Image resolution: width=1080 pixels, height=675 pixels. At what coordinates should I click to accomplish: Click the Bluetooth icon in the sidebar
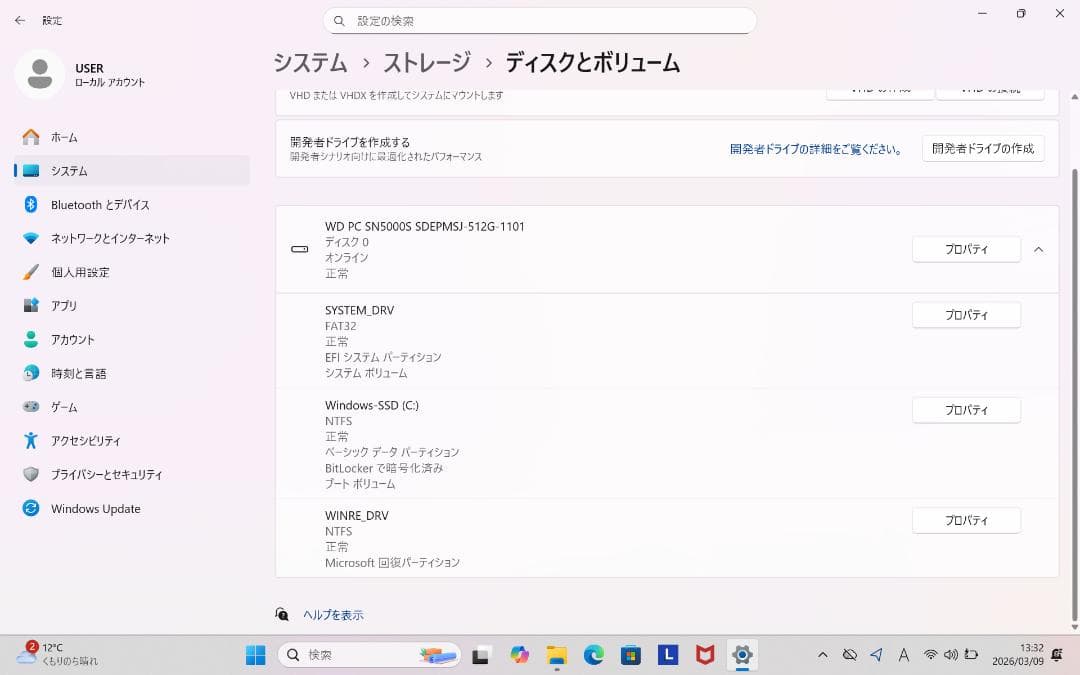(31, 205)
